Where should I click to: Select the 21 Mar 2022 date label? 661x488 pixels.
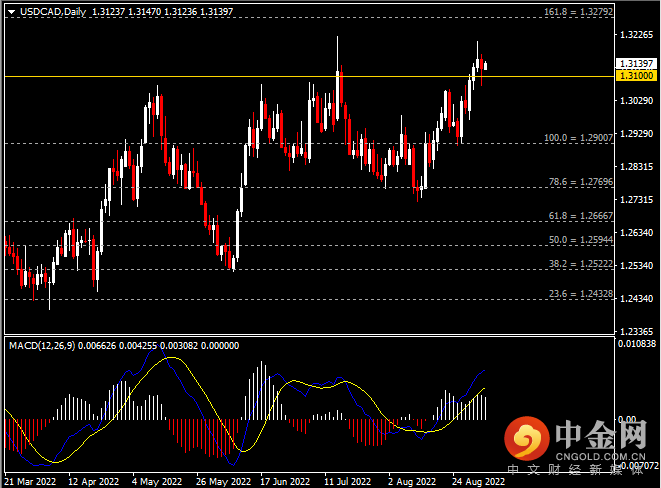point(30,481)
